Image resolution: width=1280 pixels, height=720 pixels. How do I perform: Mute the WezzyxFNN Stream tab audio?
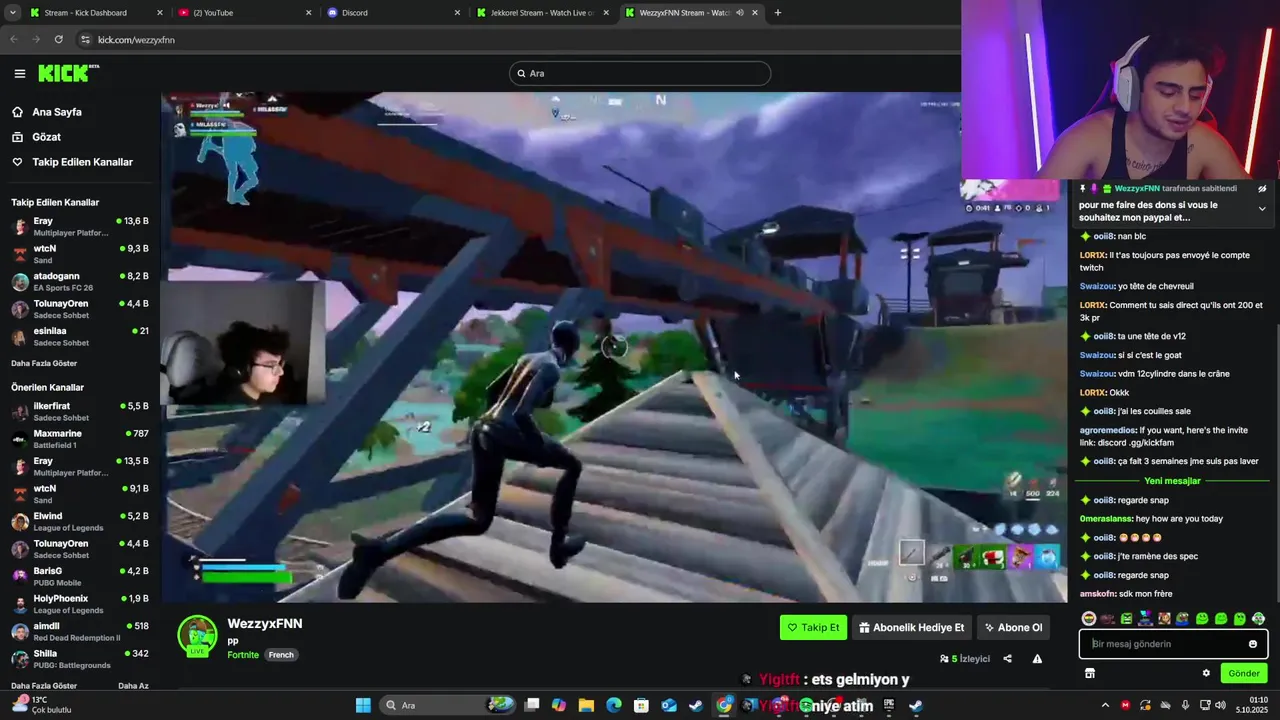(x=740, y=13)
